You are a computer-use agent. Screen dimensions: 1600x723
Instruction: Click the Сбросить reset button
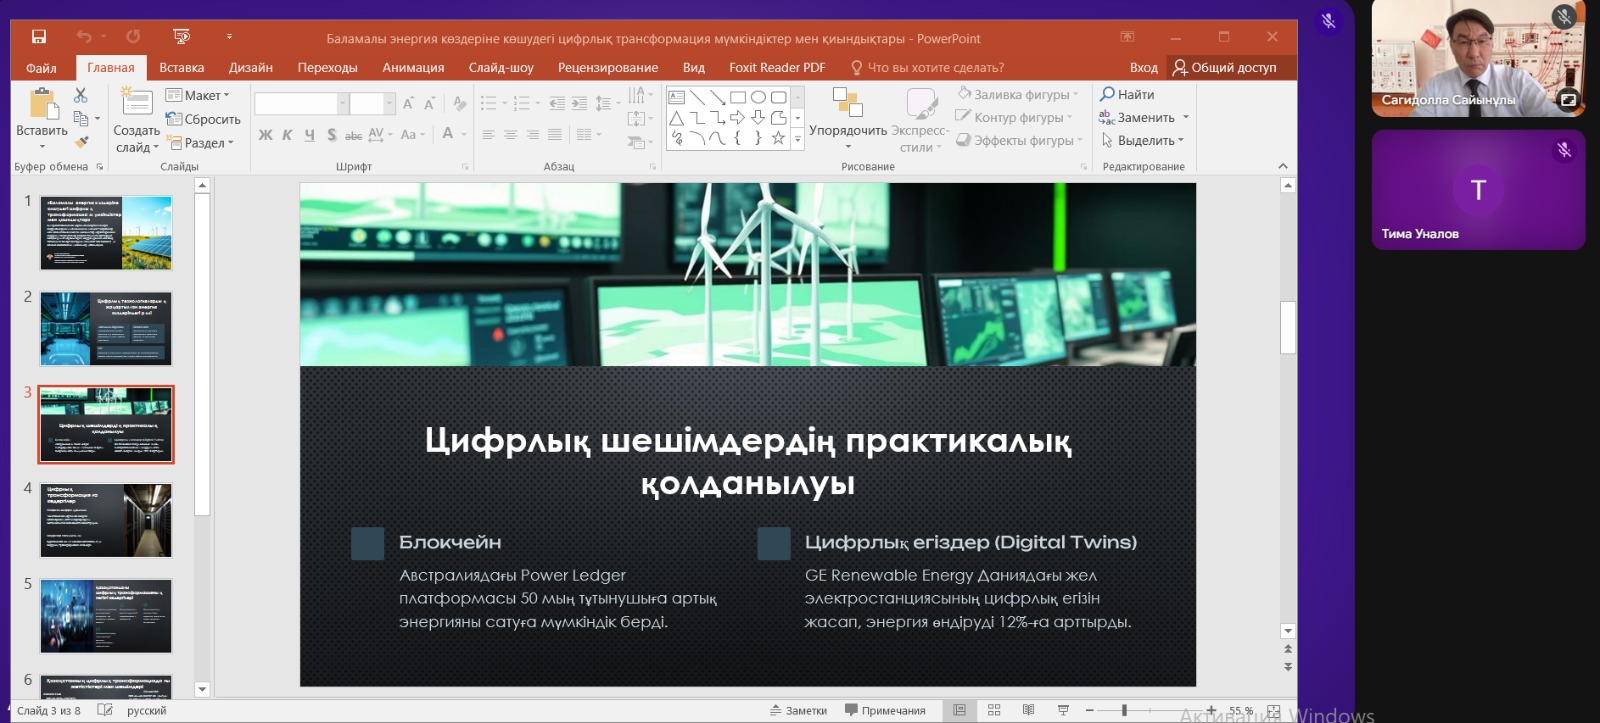(x=203, y=119)
